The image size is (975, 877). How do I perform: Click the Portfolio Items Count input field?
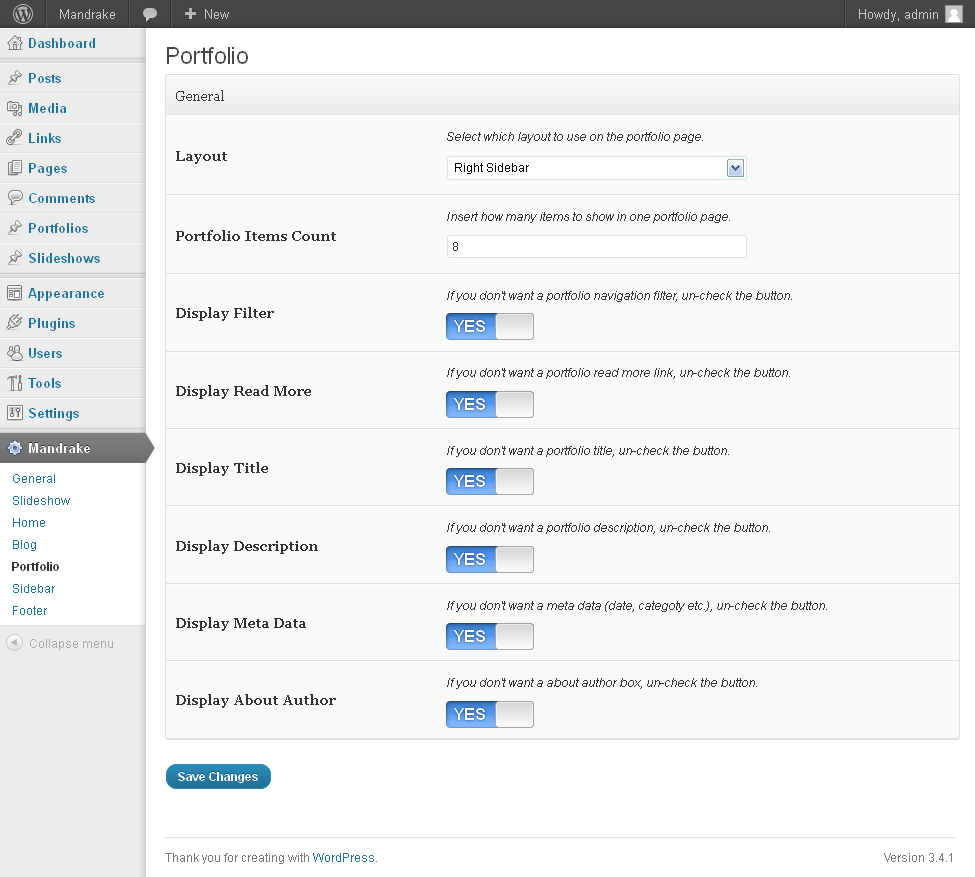(x=596, y=246)
